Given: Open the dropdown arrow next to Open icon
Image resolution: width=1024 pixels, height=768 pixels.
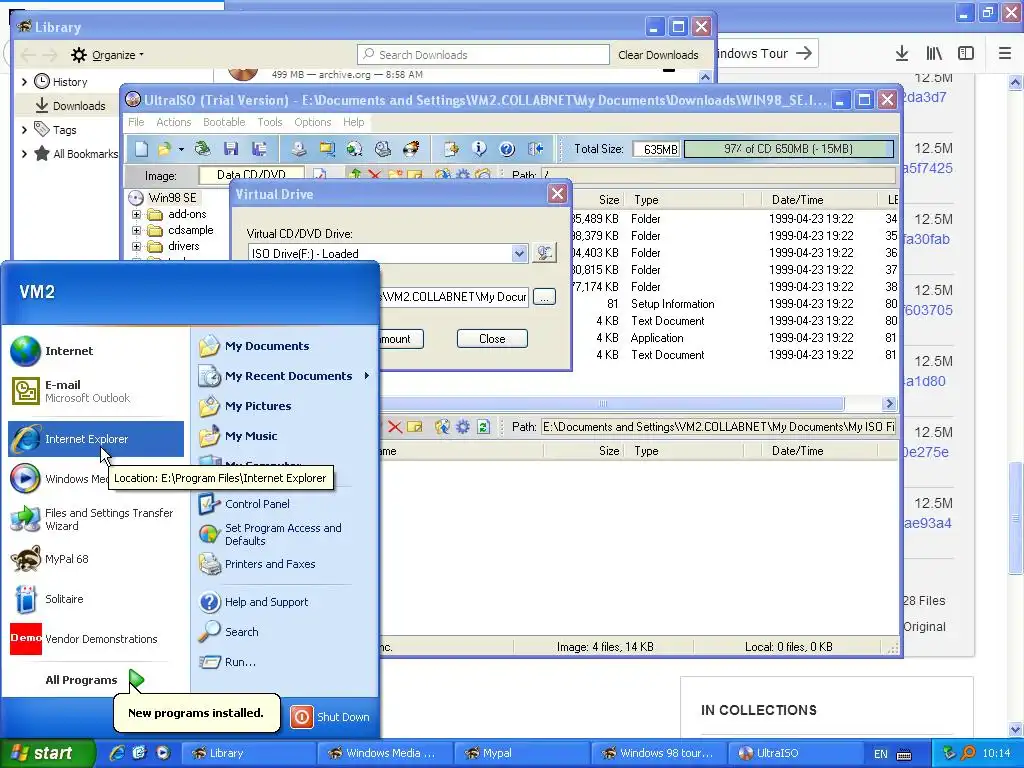Looking at the screenshot, I should click(x=181, y=149).
